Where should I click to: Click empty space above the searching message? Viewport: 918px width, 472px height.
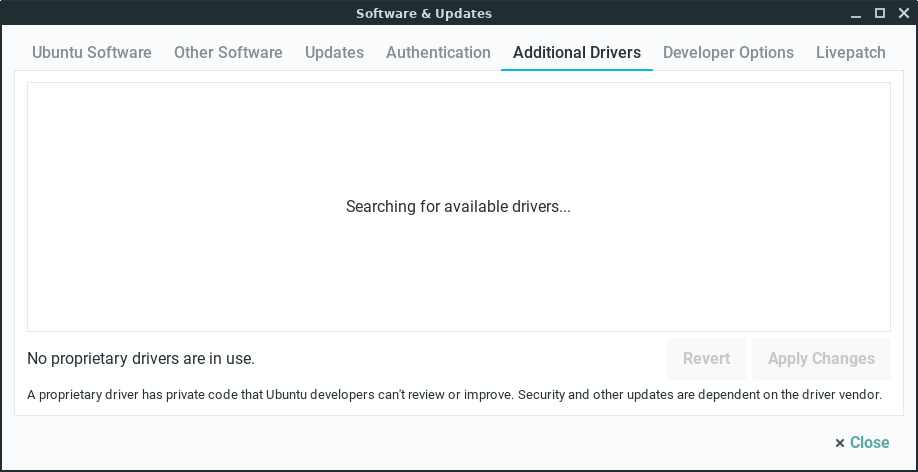coord(458,130)
